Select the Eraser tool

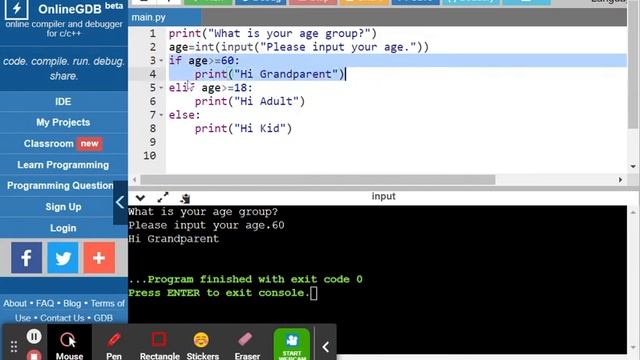247,346
